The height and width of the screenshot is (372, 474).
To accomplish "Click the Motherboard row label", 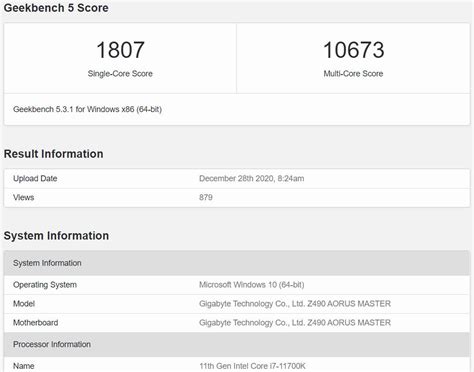I will pos(35,323).
